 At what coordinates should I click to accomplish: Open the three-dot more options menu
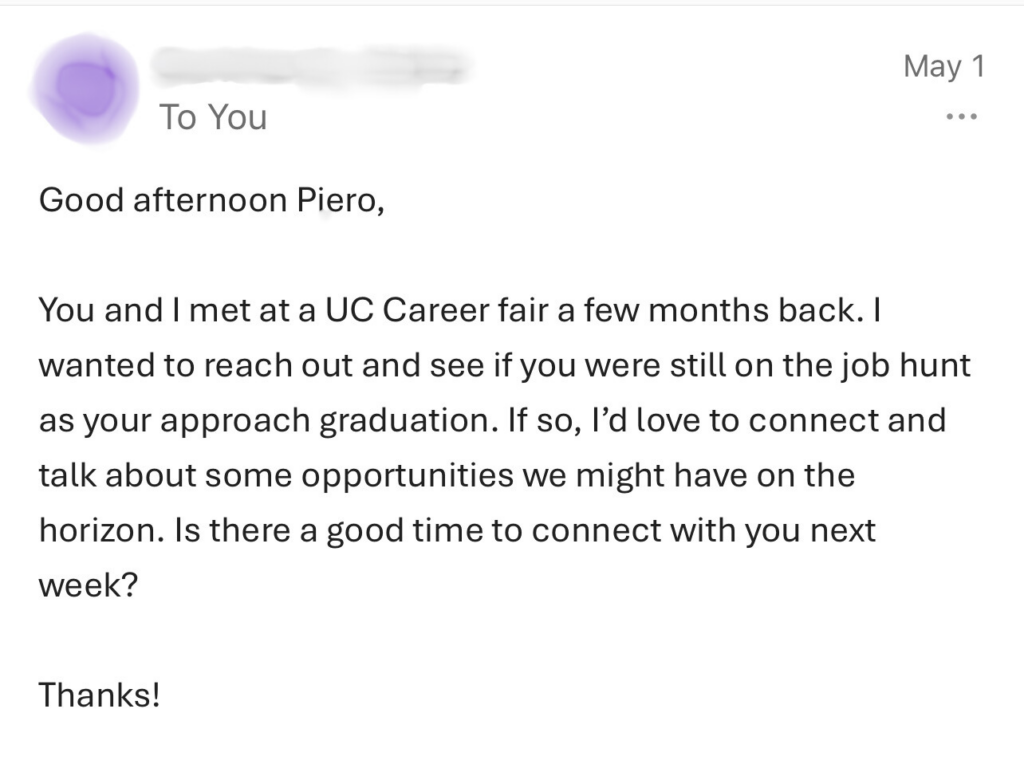pyautogui.click(x=961, y=117)
